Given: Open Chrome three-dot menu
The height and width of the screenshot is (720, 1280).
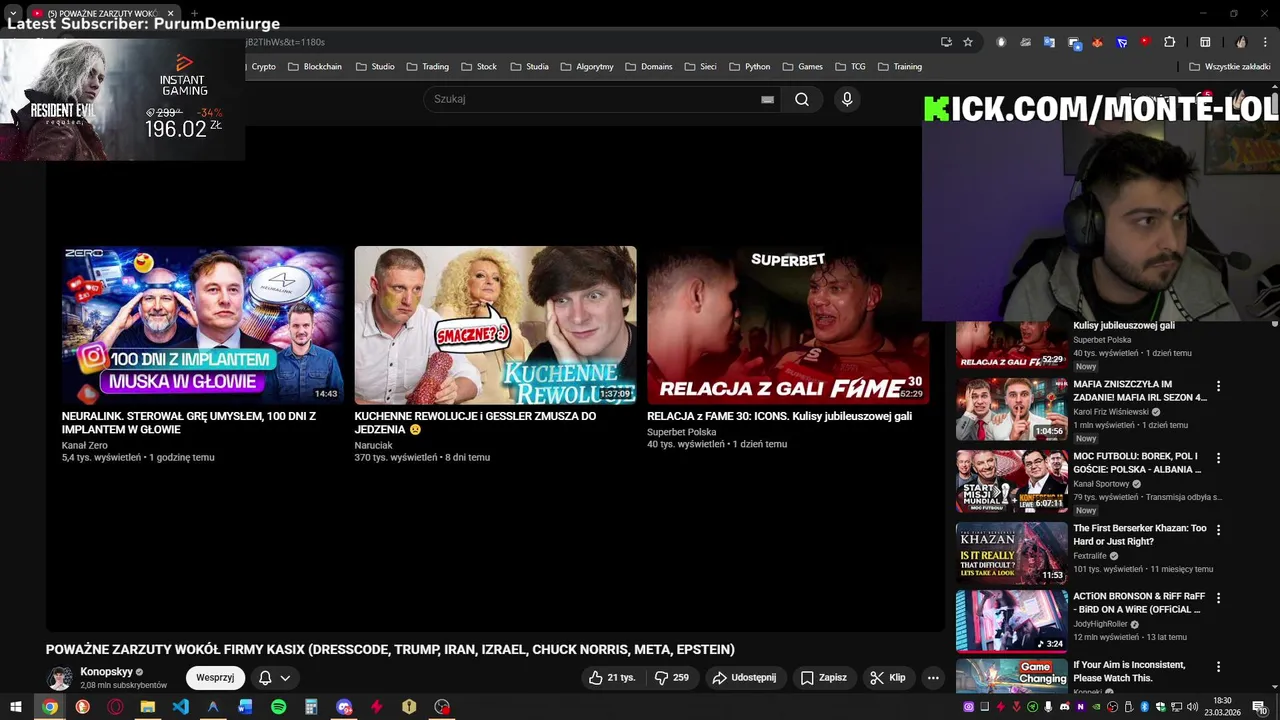Looking at the screenshot, I should pyautogui.click(x=1266, y=42).
